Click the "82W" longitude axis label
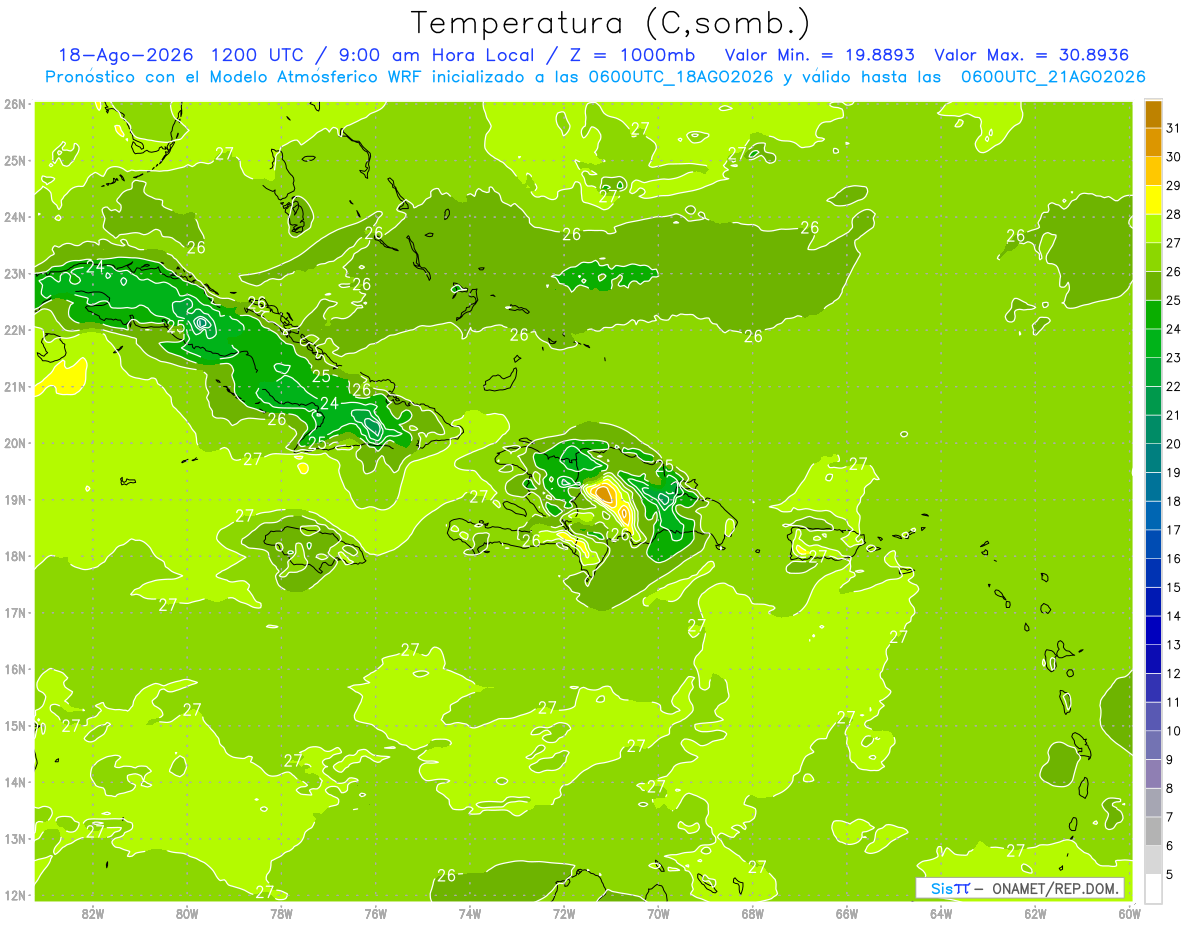Image resolution: width=1200 pixels, height=927 pixels. [x=93, y=912]
